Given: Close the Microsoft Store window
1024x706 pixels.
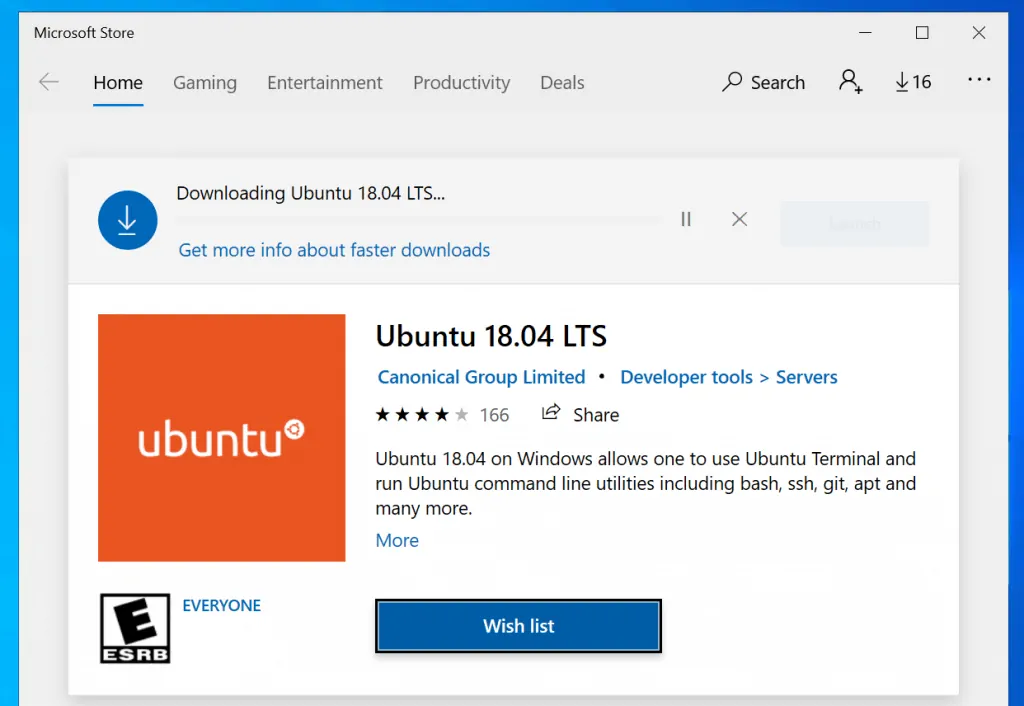Looking at the screenshot, I should point(978,33).
